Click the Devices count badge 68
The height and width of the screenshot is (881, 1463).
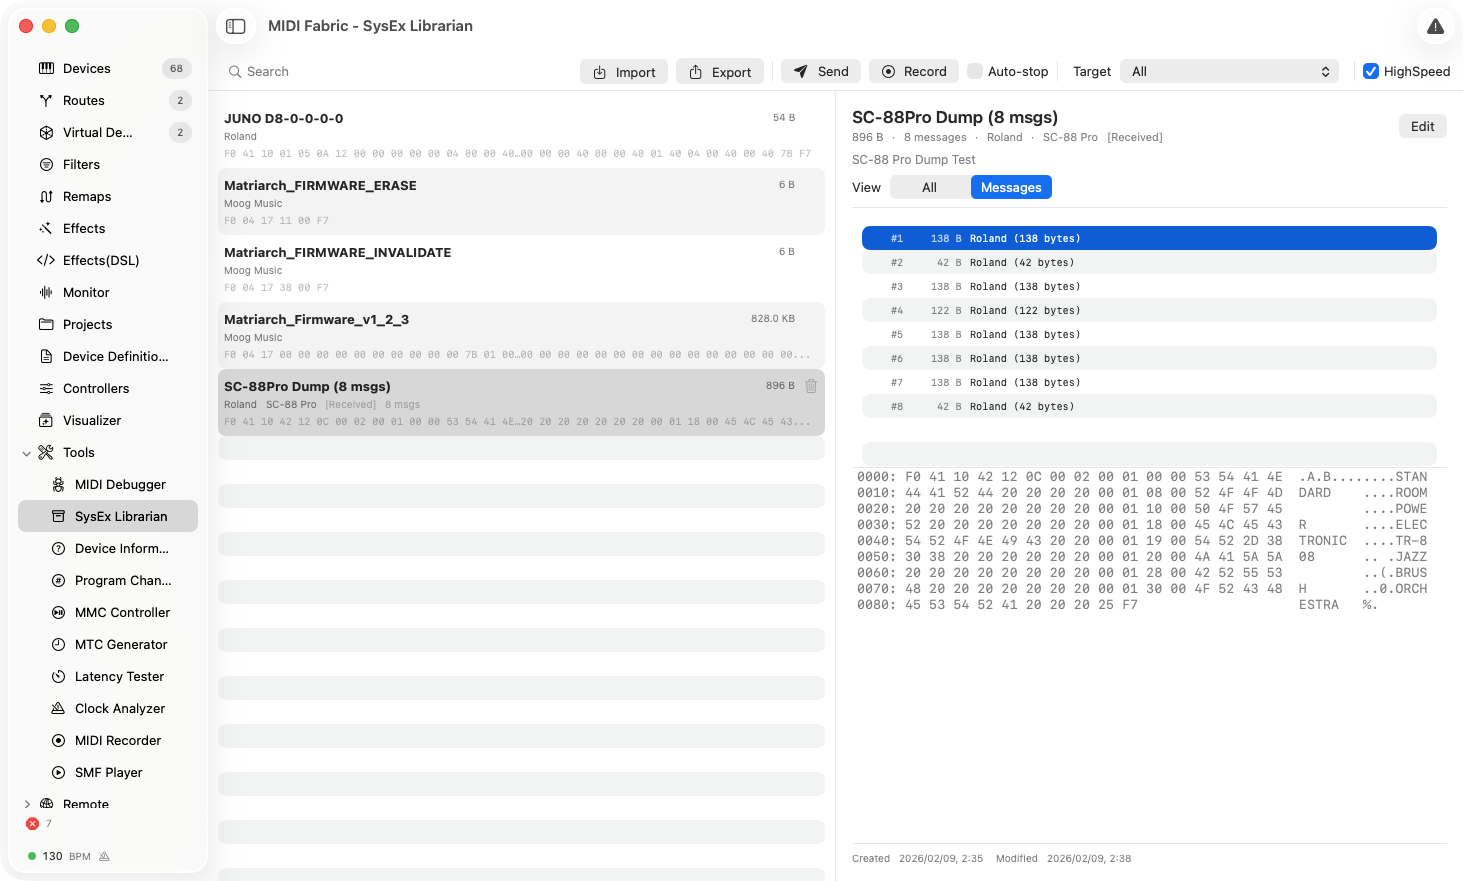176,68
